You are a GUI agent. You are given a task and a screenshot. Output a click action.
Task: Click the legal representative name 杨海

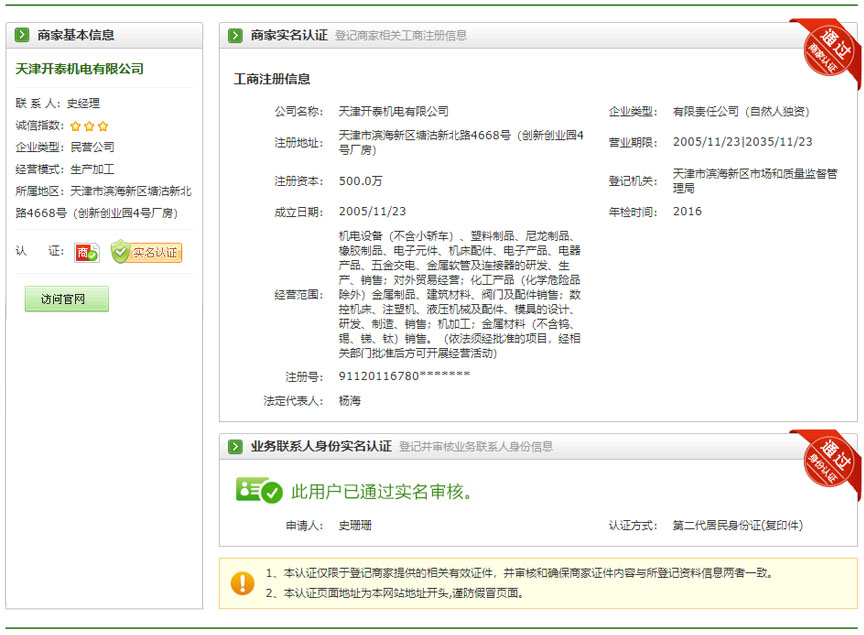tap(350, 401)
